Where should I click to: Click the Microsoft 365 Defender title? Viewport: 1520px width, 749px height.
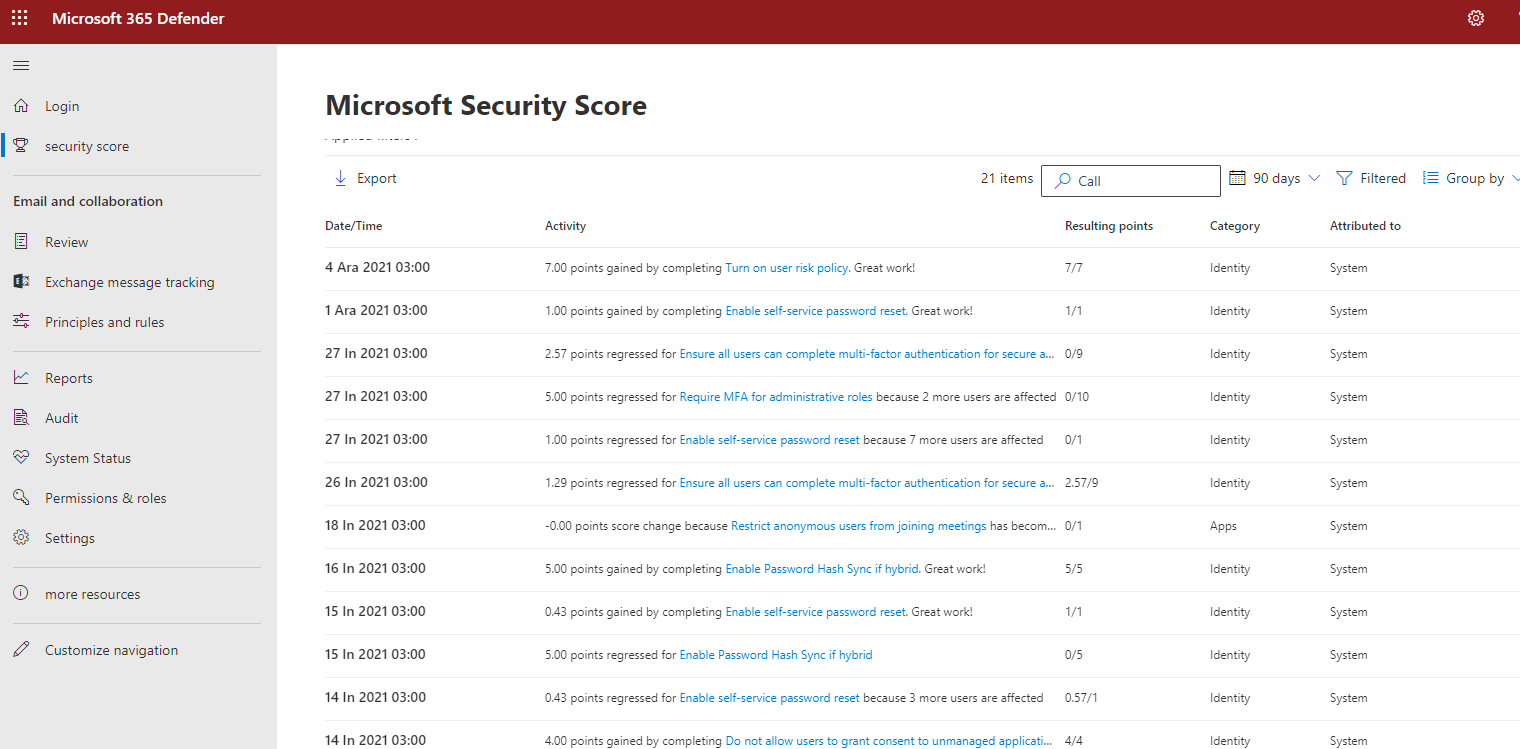(x=138, y=18)
